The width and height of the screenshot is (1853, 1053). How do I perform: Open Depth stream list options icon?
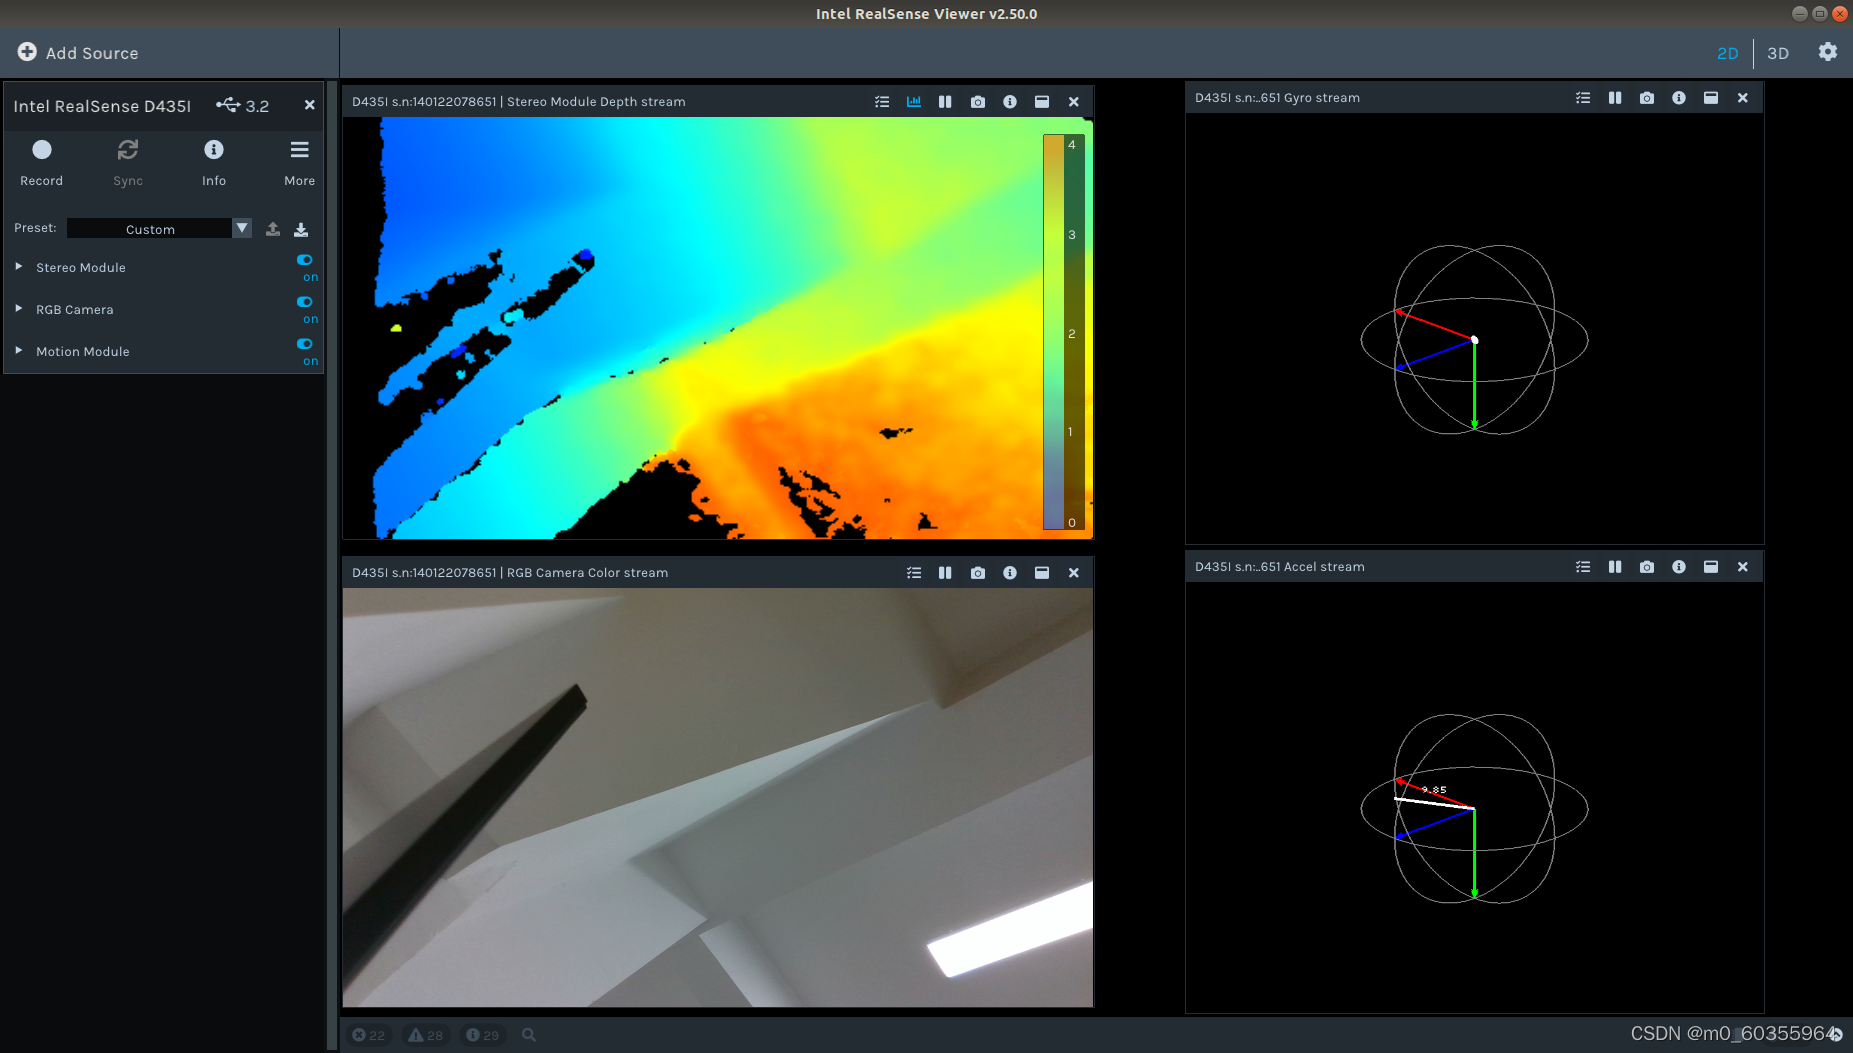[882, 102]
